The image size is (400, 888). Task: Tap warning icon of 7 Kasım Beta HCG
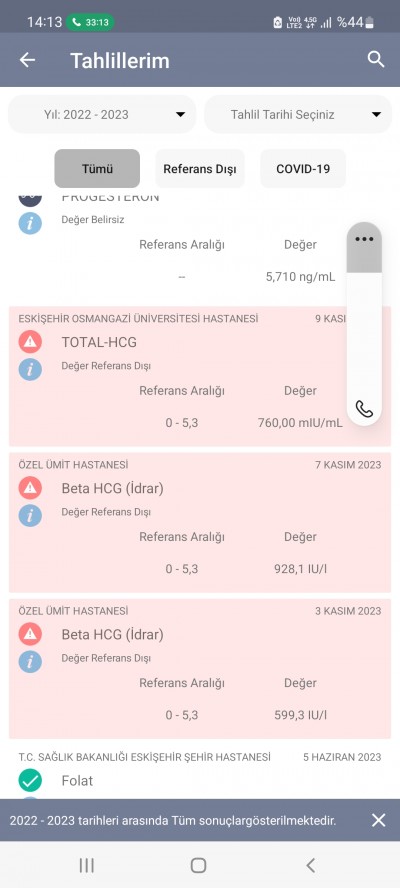(30, 488)
